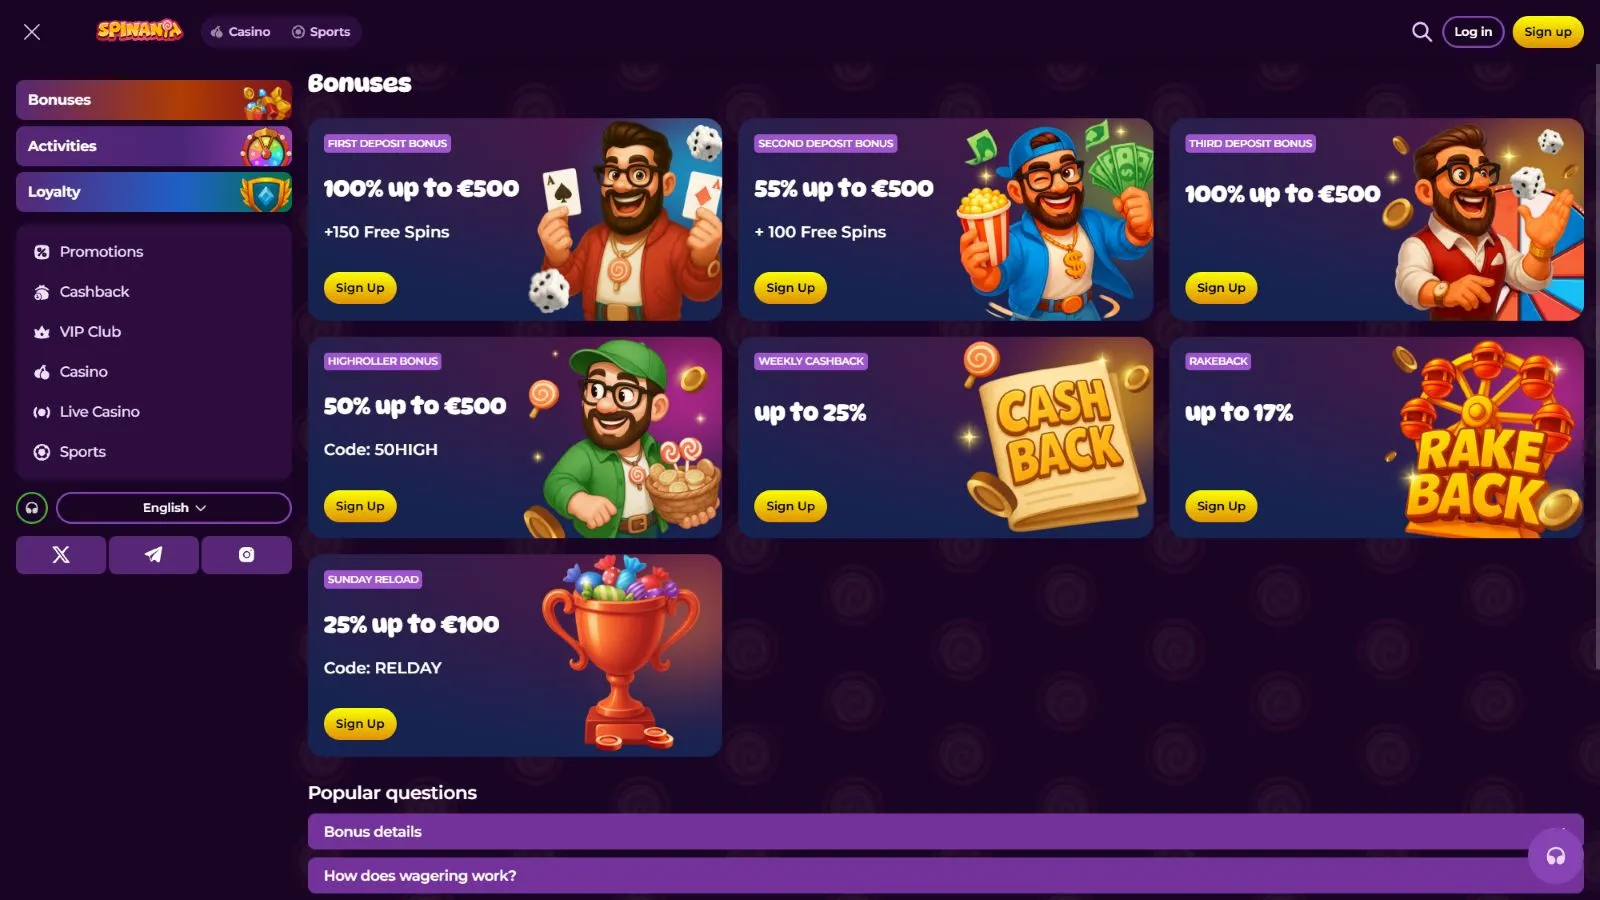Click the yellow Sign up header button
This screenshot has width=1600, height=900.
click(x=1548, y=32)
